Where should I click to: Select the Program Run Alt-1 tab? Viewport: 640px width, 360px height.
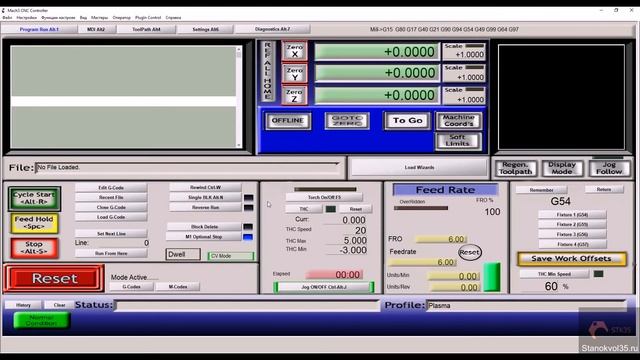[x=39, y=29]
